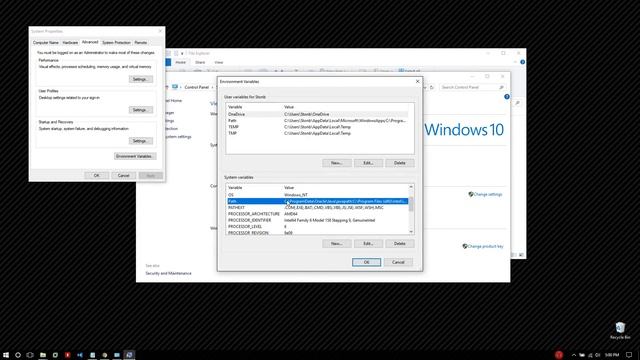Click the system variables scrollbar thumb
This screenshot has width=640, height=360.
411,204
